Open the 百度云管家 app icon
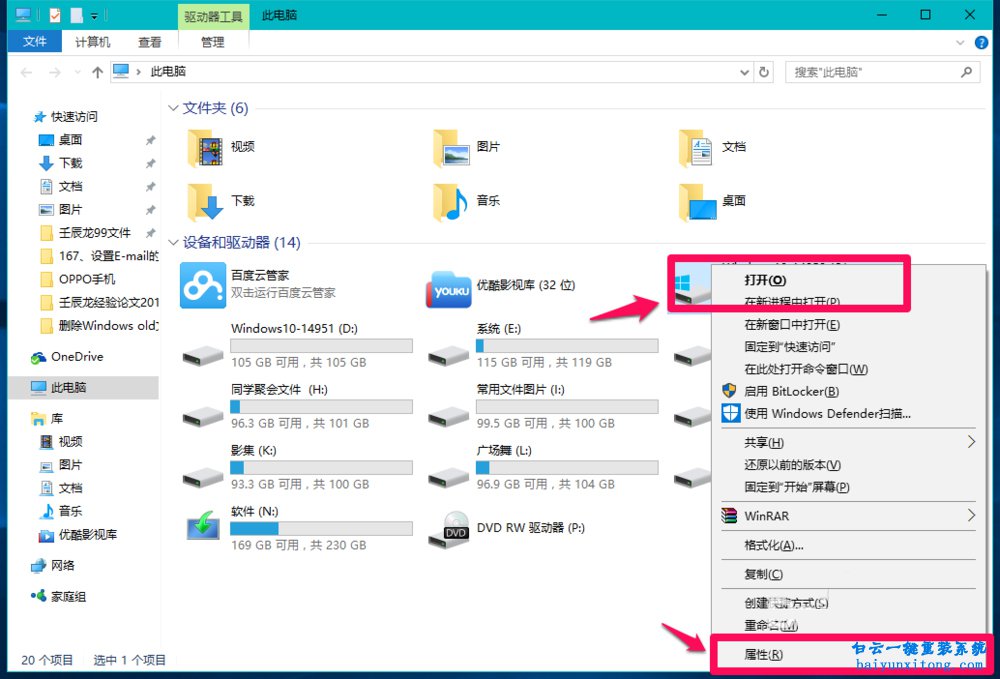Image resolution: width=1000 pixels, height=679 pixels. click(202, 285)
